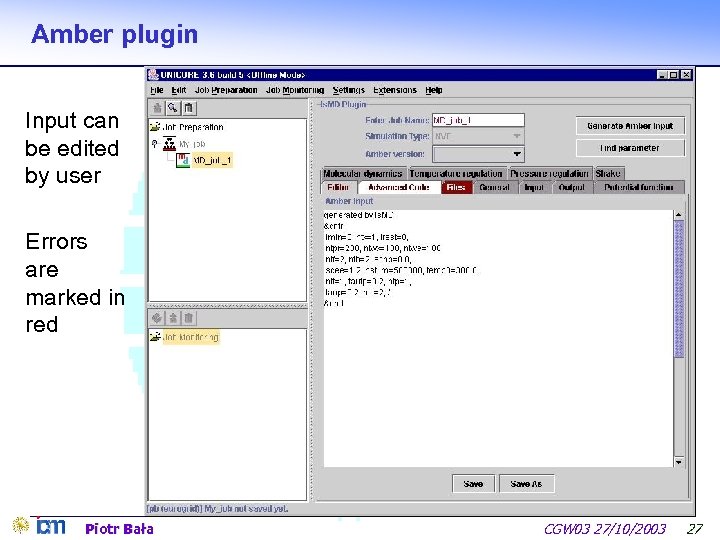Click the magnifier icon in Job Preparation toolbar
The image size is (720, 540).
pyautogui.click(x=173, y=108)
